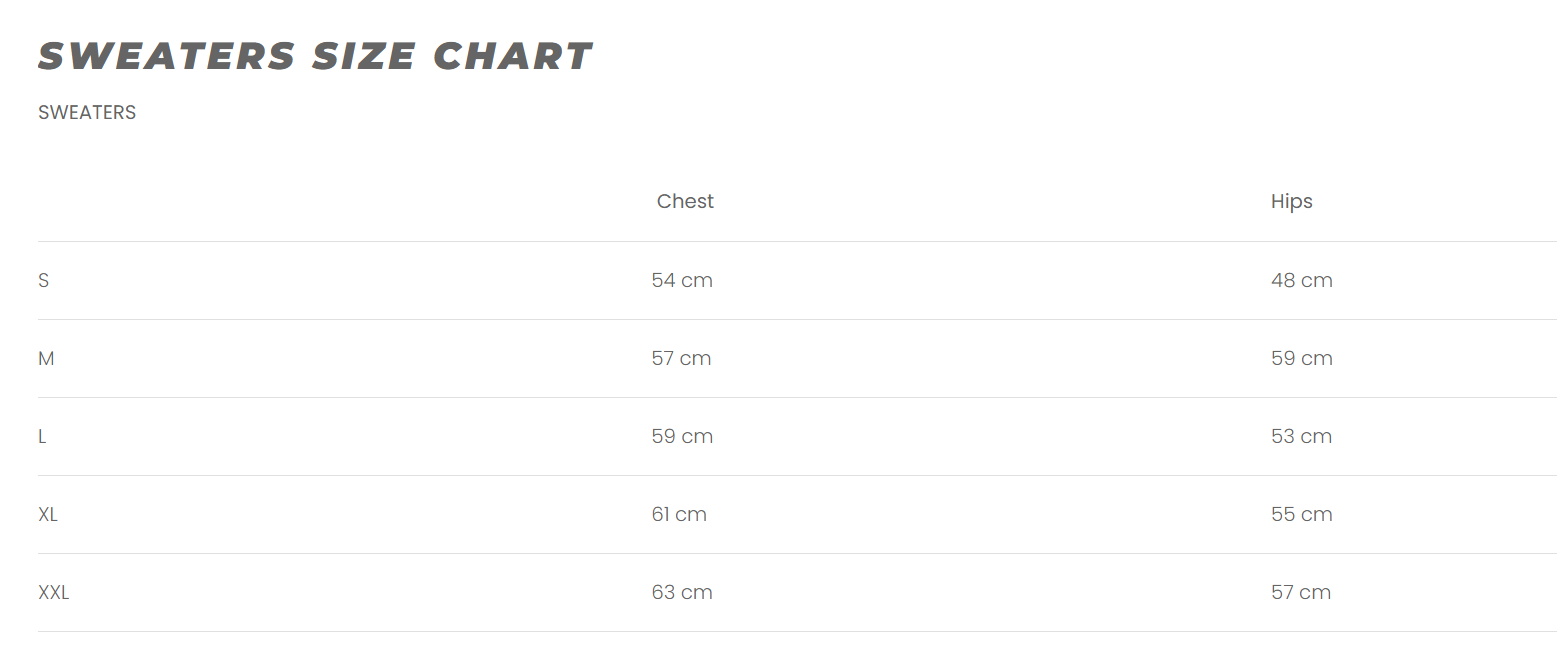Select the XL size row label
The image size is (1557, 658).
(x=48, y=515)
